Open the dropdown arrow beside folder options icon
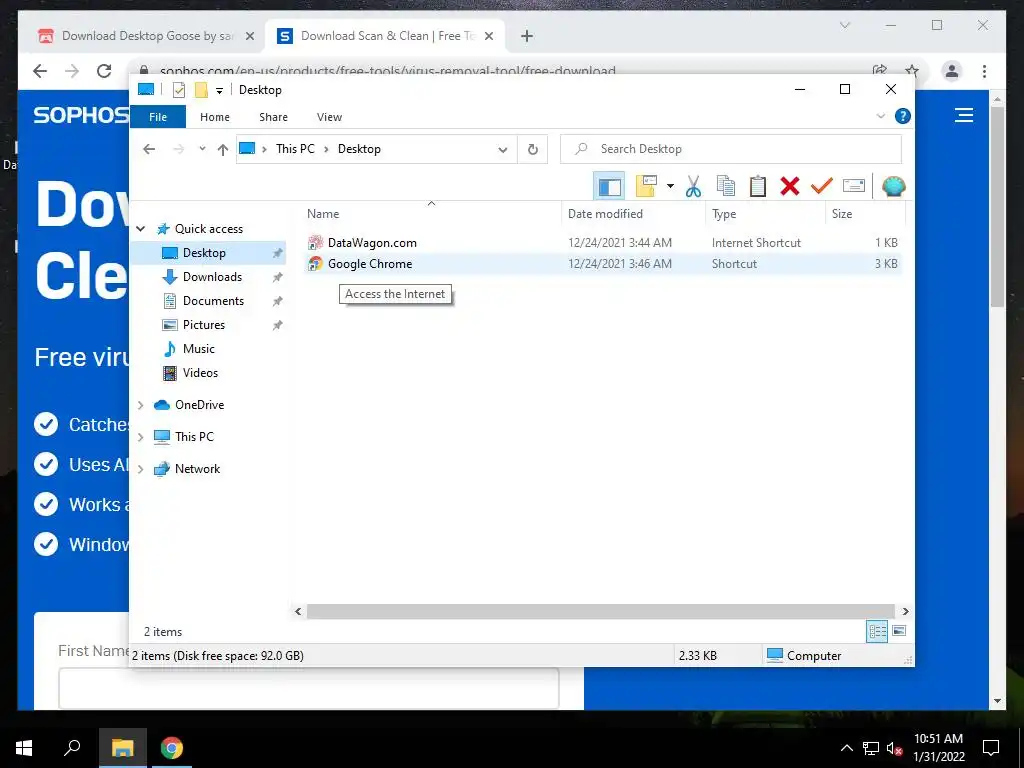This screenshot has height=768, width=1024. 670,187
